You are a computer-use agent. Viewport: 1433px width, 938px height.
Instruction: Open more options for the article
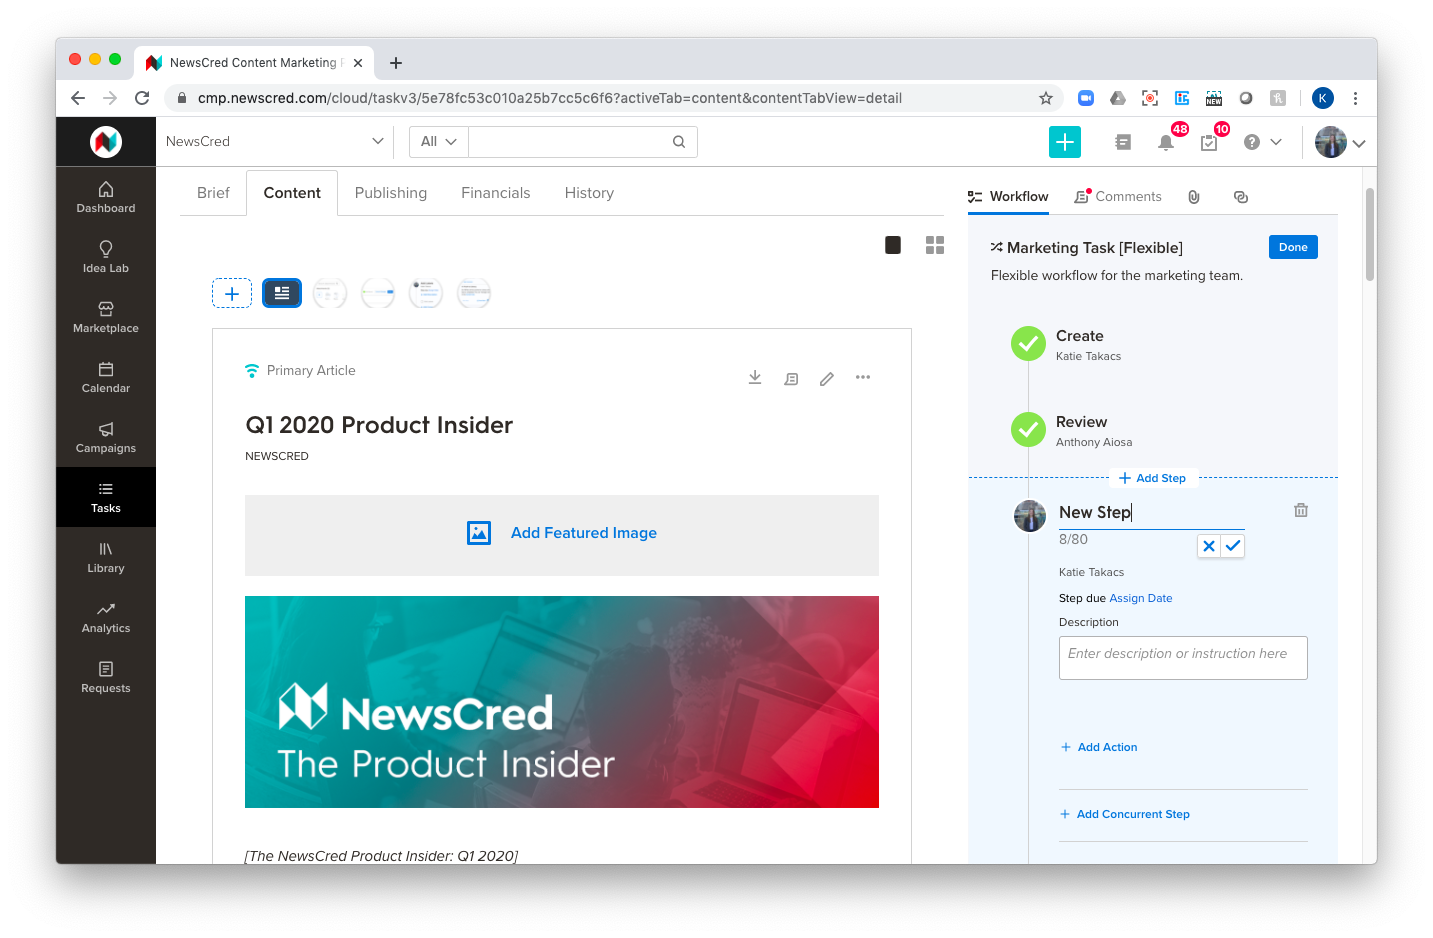click(x=863, y=378)
